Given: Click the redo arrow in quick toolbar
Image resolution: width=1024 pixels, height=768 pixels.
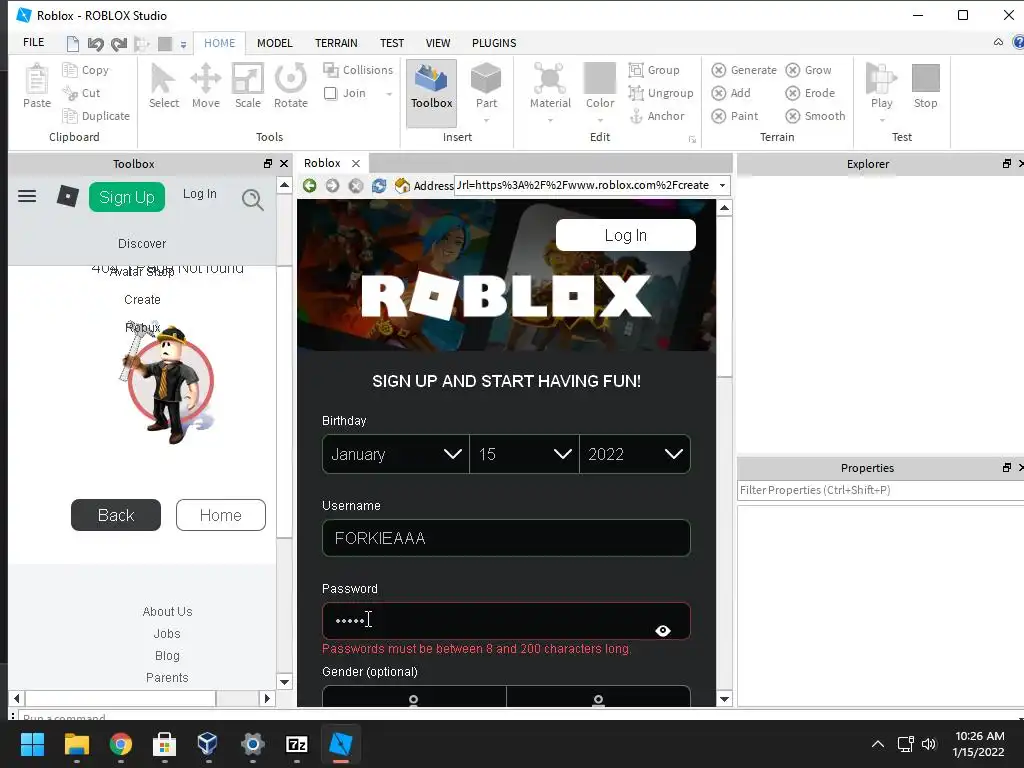Looking at the screenshot, I should click(x=119, y=44).
